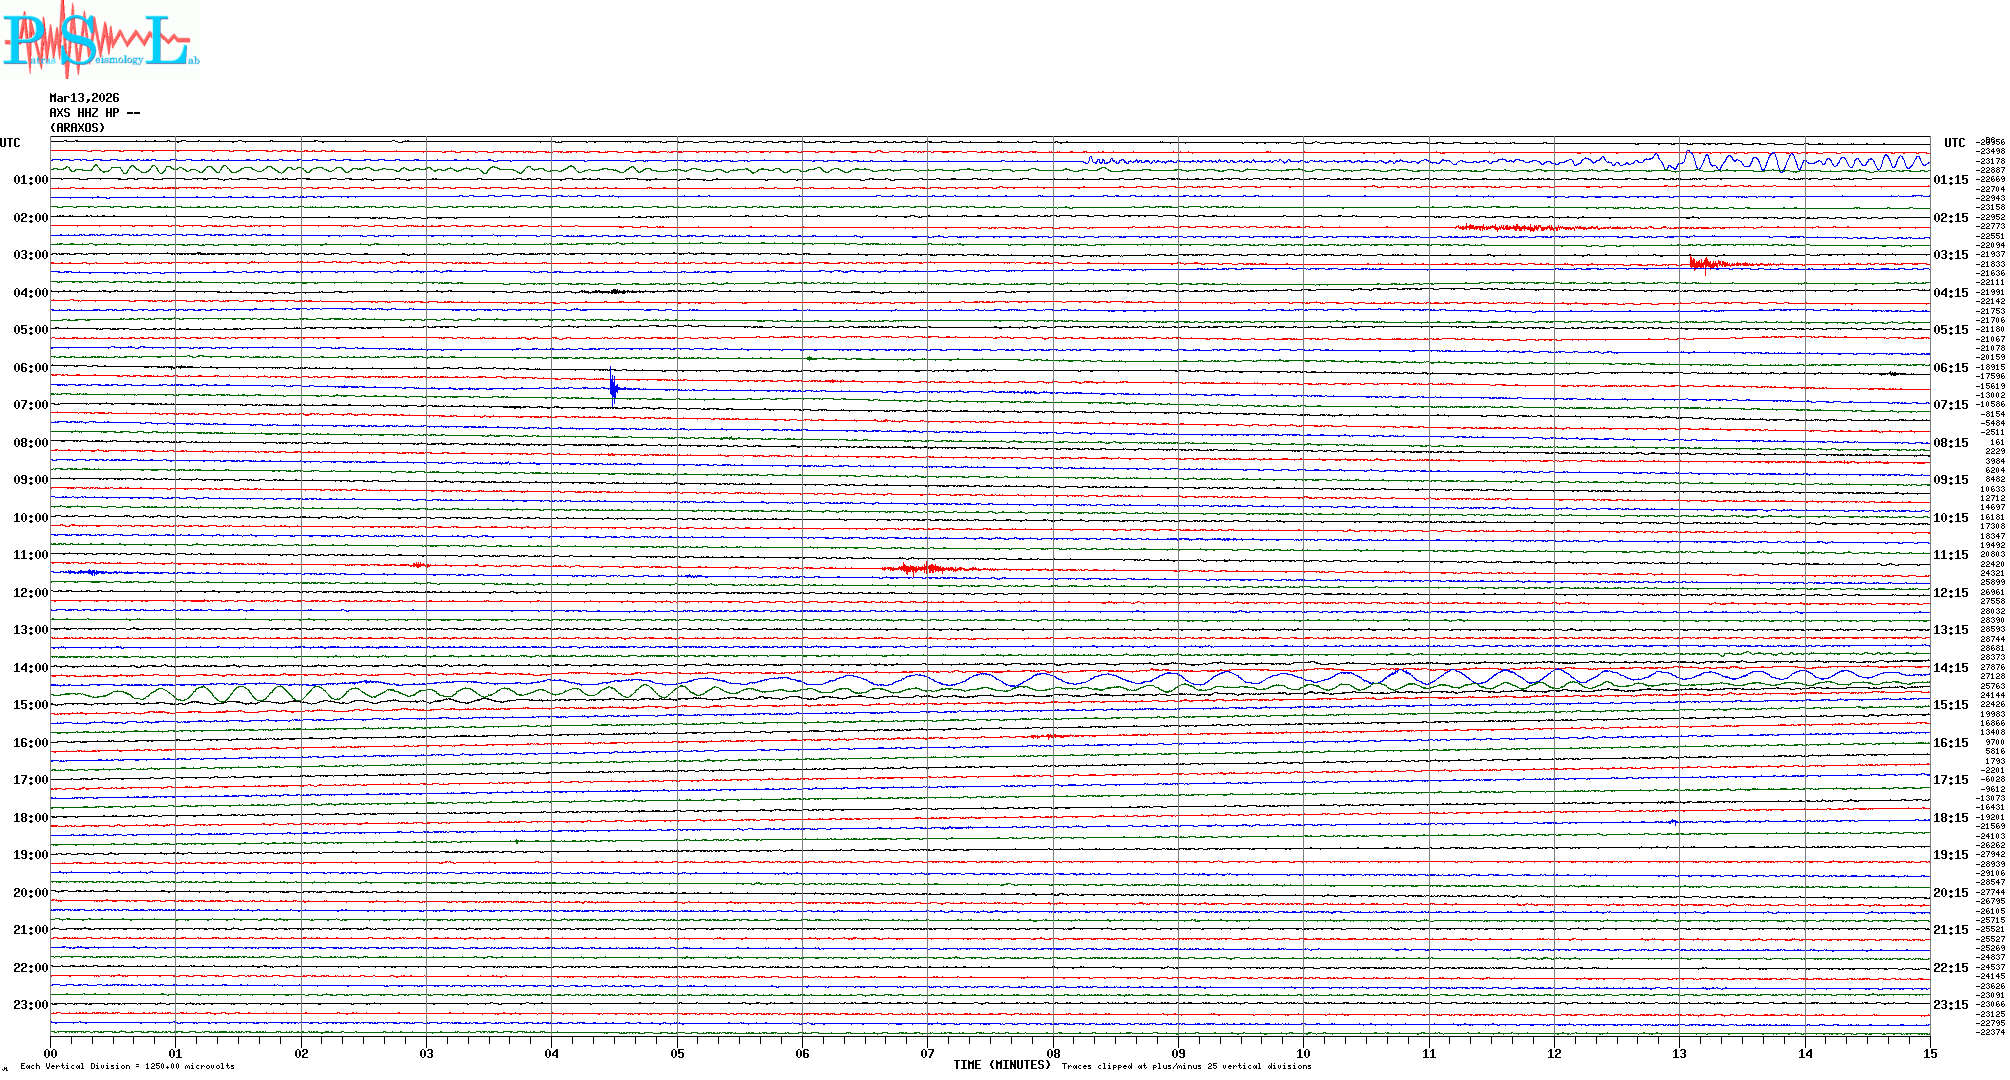Click the Mar13,2026 date label
2010x1080 pixels.
pyautogui.click(x=84, y=98)
